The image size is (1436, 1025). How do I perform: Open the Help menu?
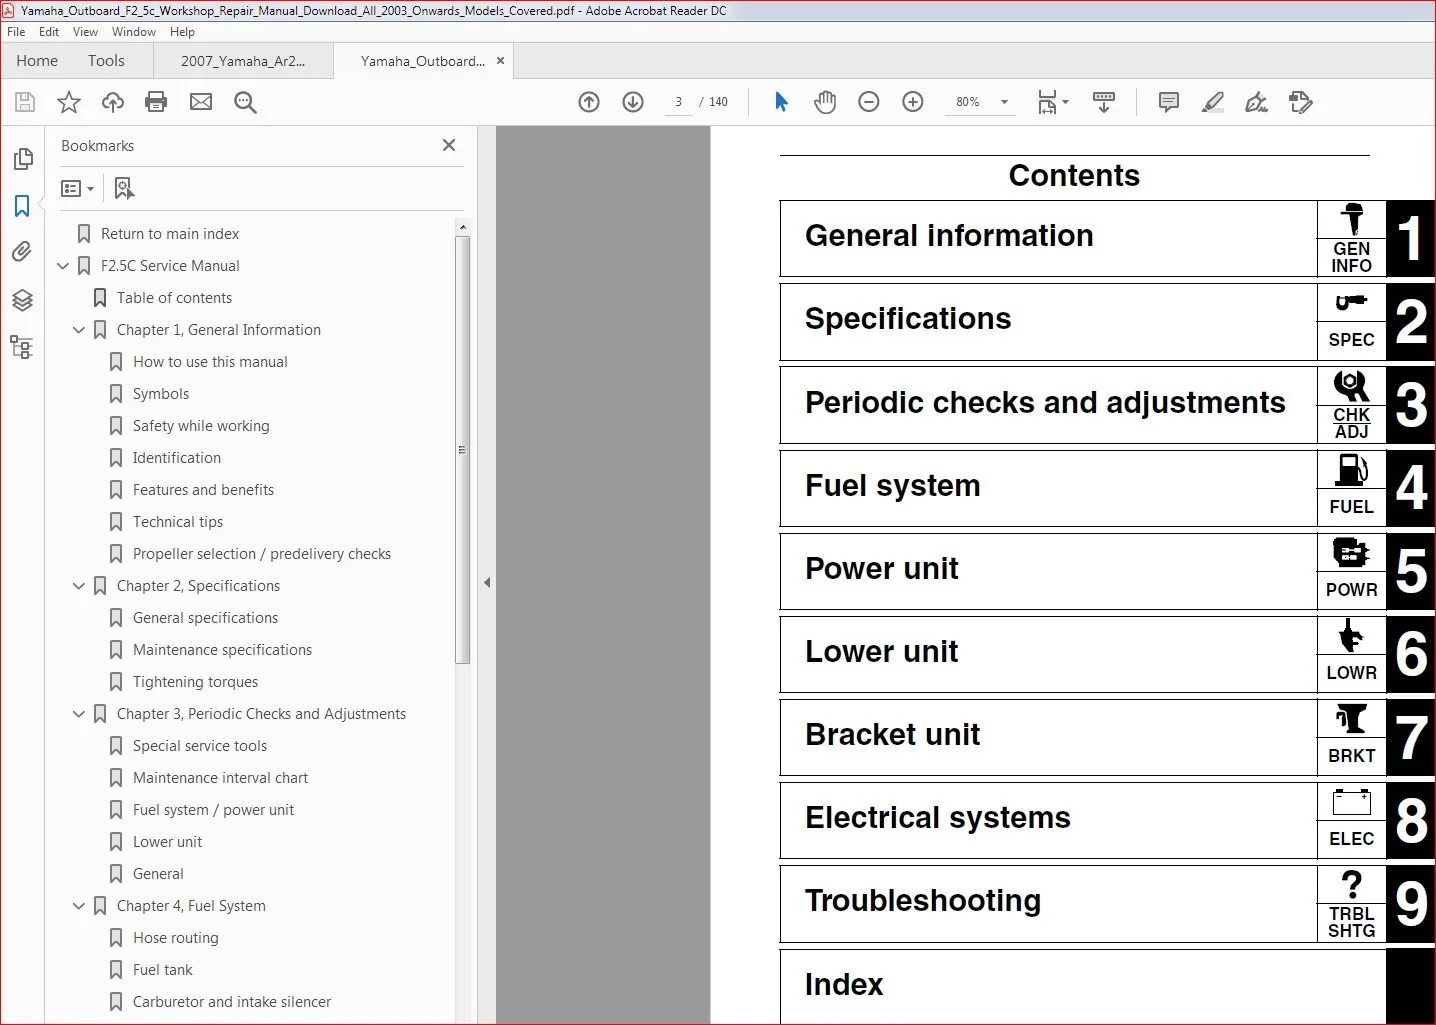click(182, 32)
